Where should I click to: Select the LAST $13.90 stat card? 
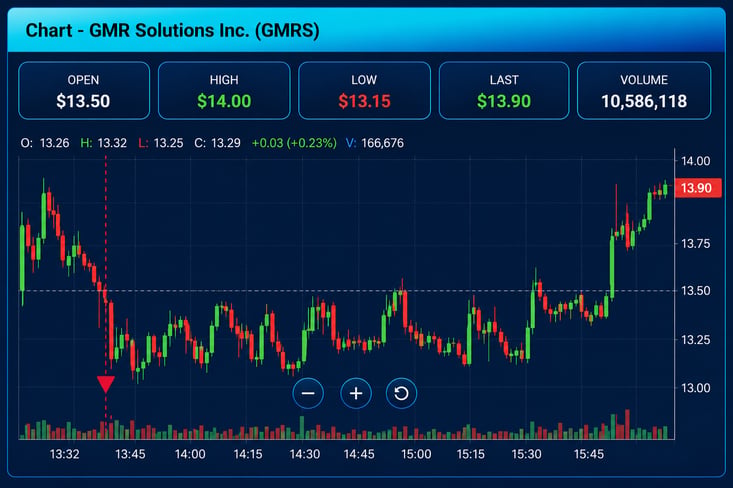pyautogui.click(x=504, y=91)
